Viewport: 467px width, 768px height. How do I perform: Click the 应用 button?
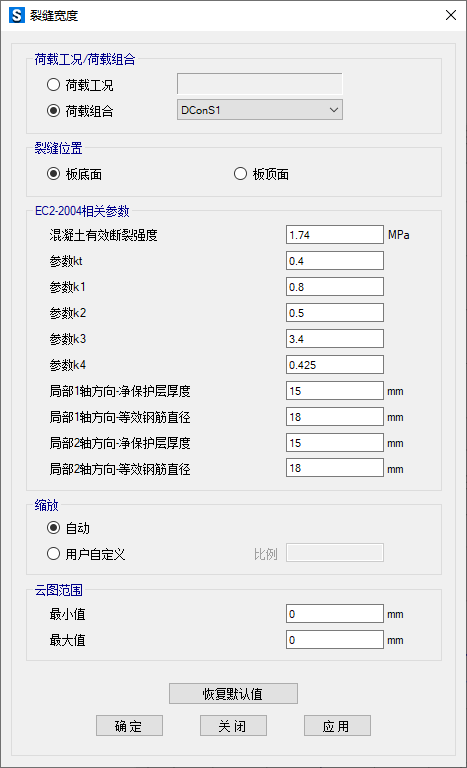tap(337, 725)
